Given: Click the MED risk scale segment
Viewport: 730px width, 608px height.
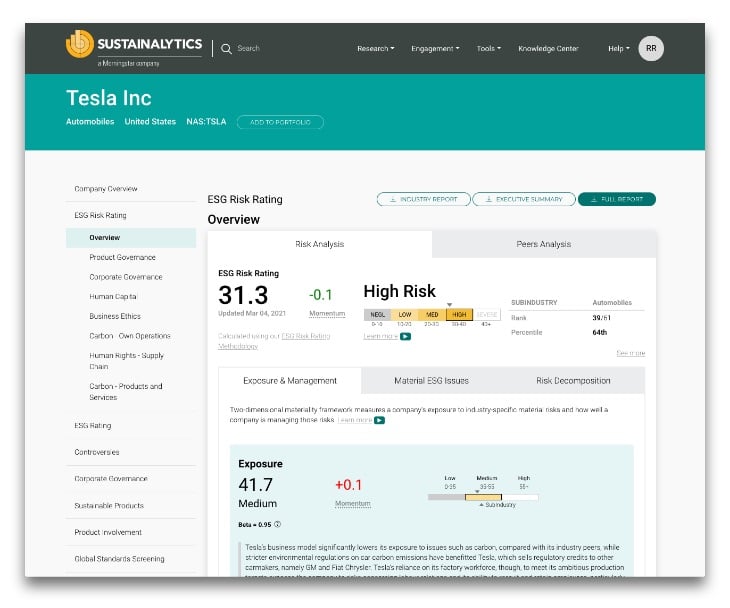Looking at the screenshot, I should click(x=432, y=315).
